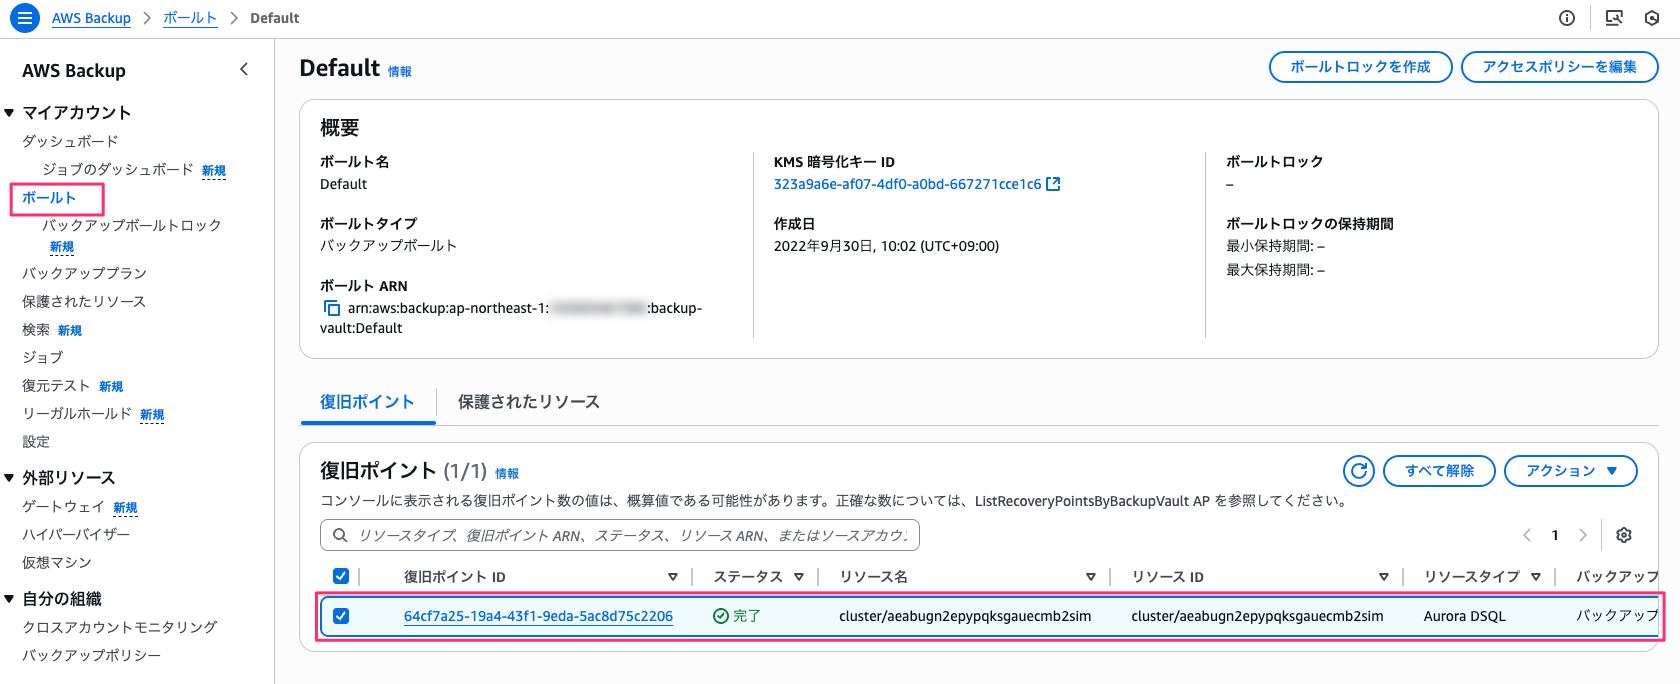Screen dimensions: 1680x684
Task: Open バックアップボールトロック in the sidebar
Action: pyautogui.click(x=132, y=225)
